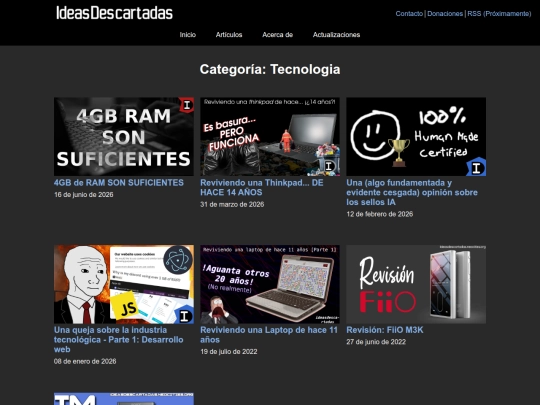Viewport: 540px width, 405px height.
Task: Open article 'Revisión: FiiO M3K'
Action: [385, 330]
